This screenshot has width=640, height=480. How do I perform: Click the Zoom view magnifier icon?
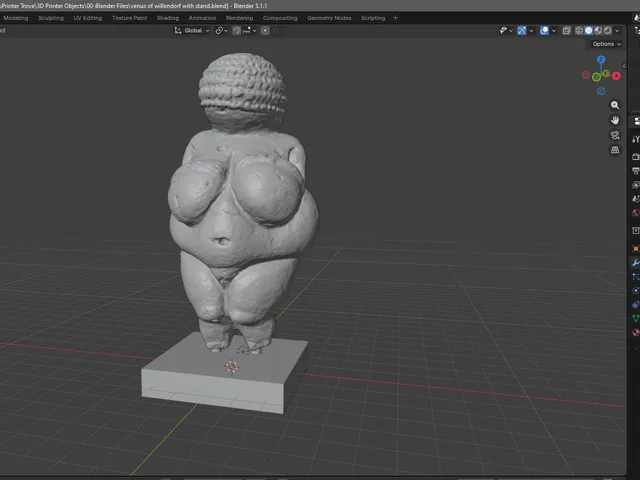[615, 105]
